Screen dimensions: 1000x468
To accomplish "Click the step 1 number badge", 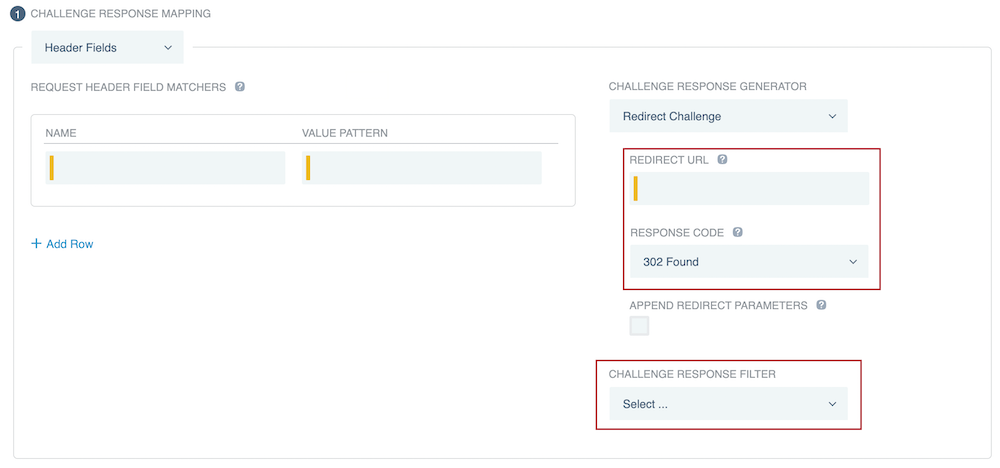I will click(x=19, y=14).
